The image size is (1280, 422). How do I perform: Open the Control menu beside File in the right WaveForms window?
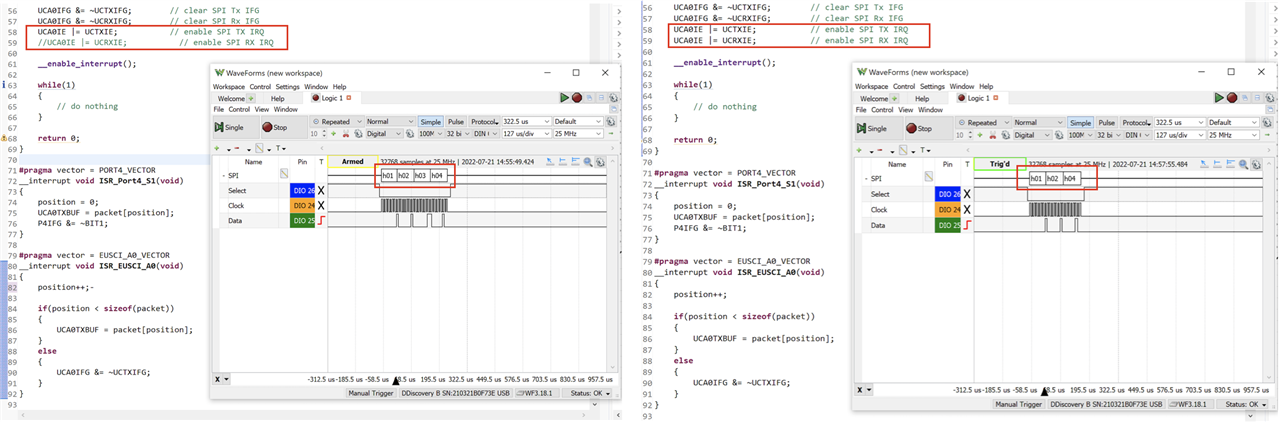882,110
